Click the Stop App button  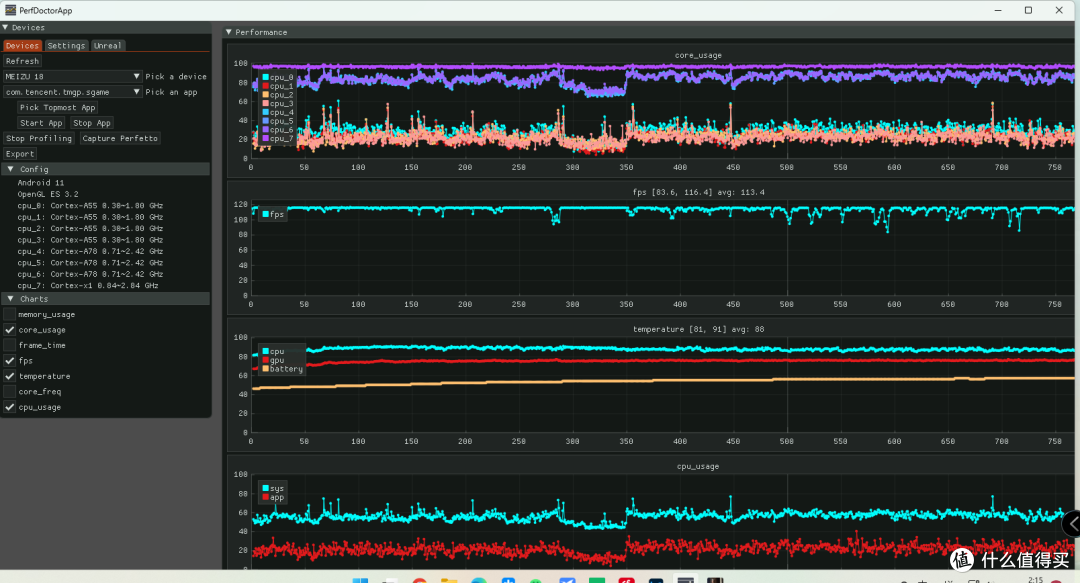click(92, 123)
